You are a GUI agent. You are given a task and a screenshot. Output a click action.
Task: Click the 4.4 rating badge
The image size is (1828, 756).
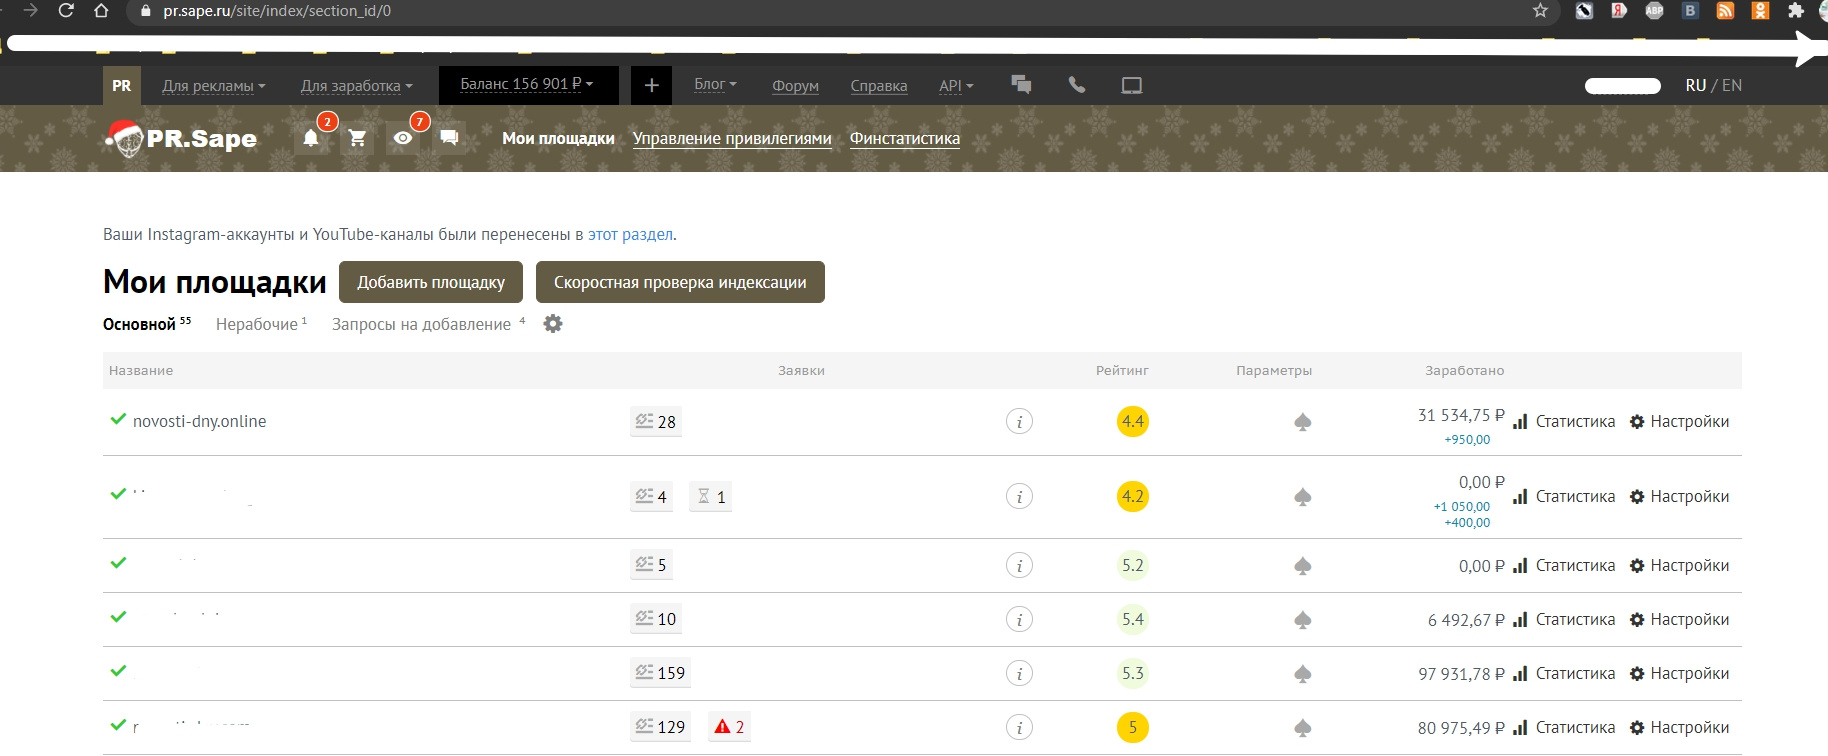1132,422
